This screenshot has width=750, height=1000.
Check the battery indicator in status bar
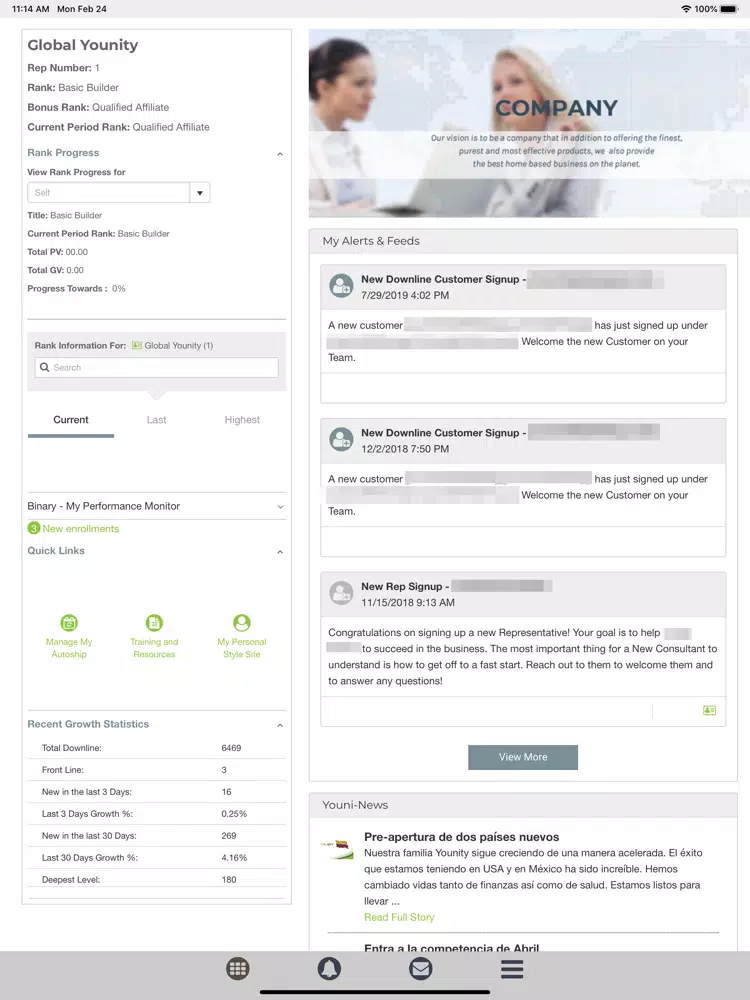[729, 9]
